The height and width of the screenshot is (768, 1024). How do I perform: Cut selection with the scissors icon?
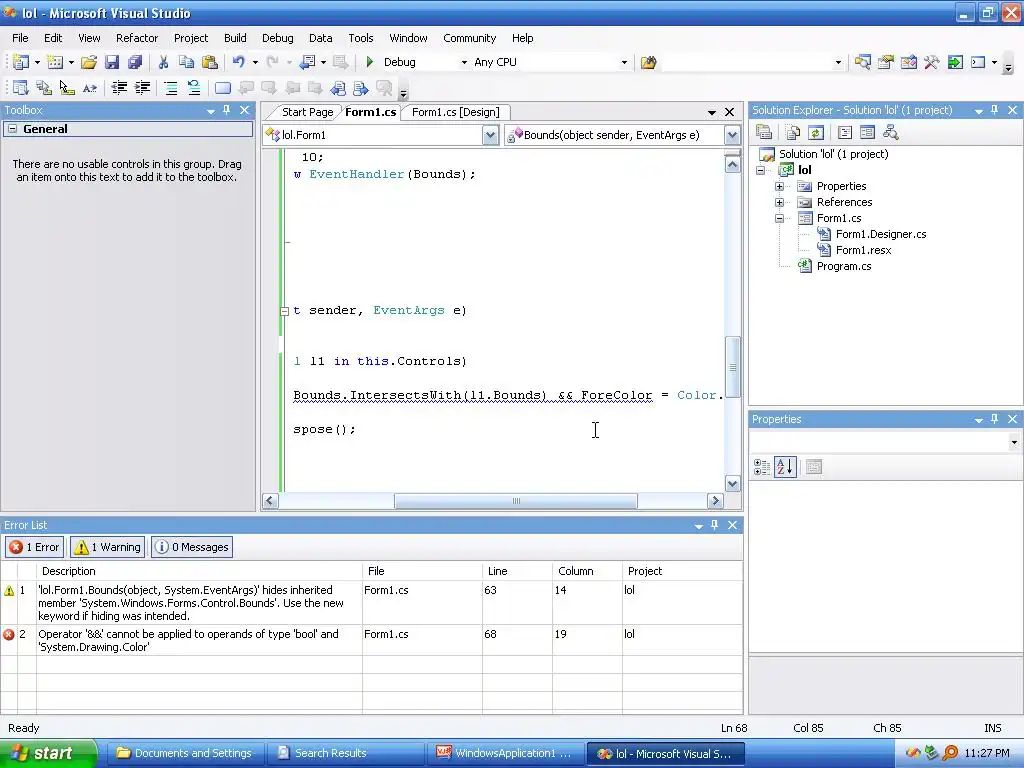(163, 62)
